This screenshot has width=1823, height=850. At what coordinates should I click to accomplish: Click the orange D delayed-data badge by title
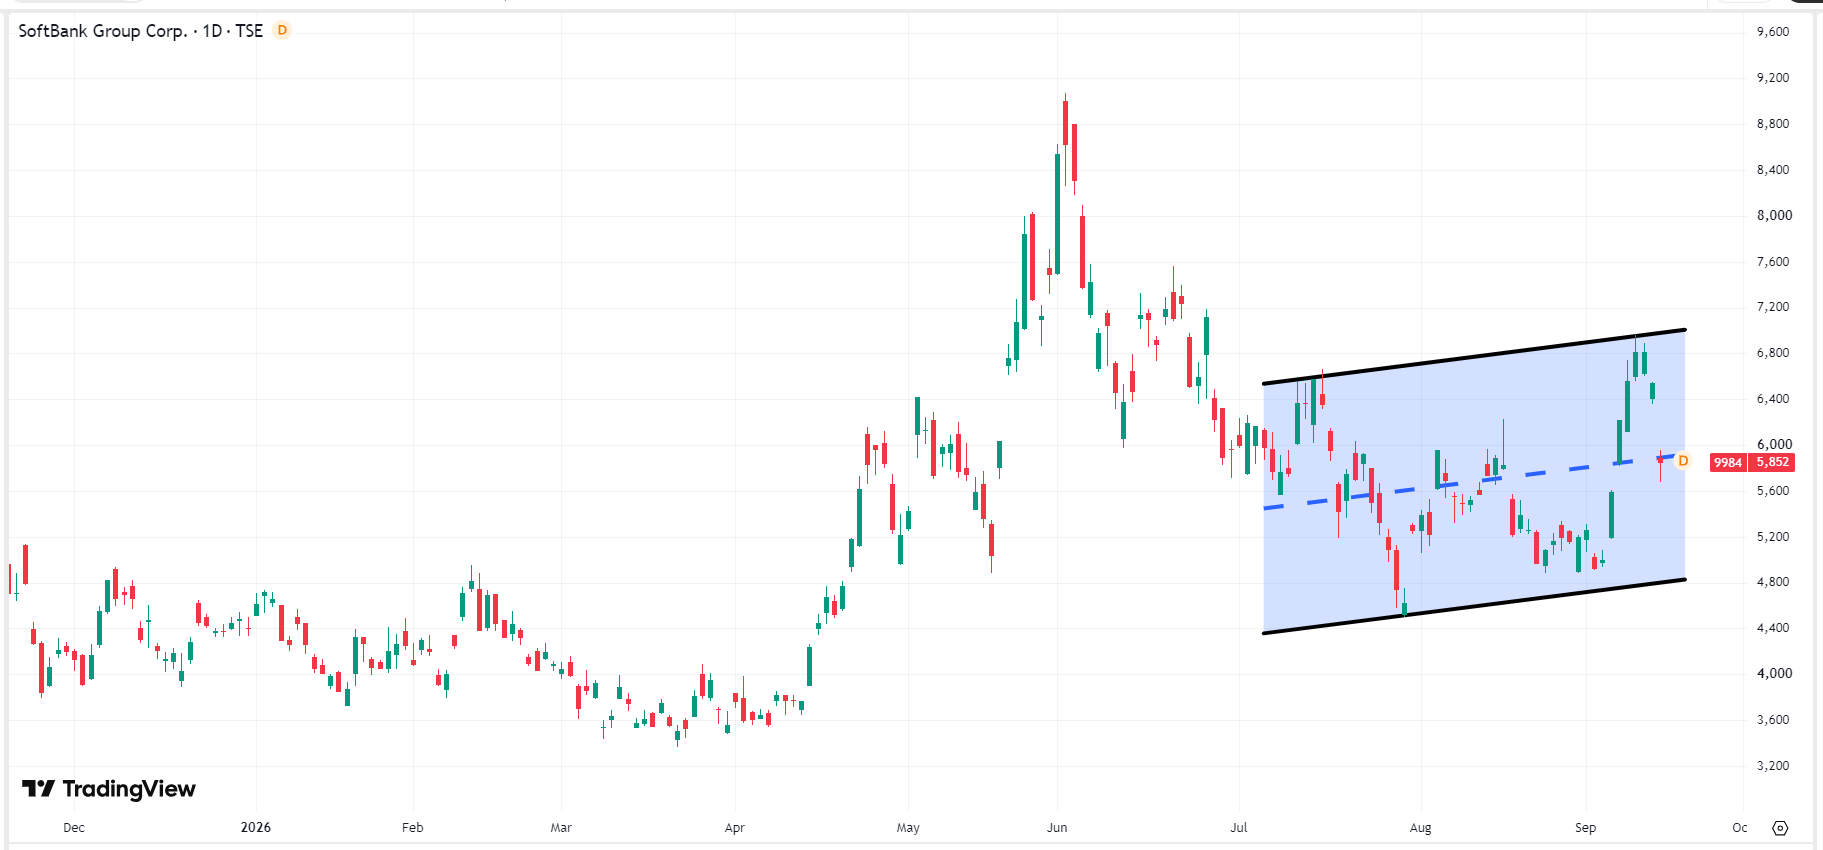(282, 30)
